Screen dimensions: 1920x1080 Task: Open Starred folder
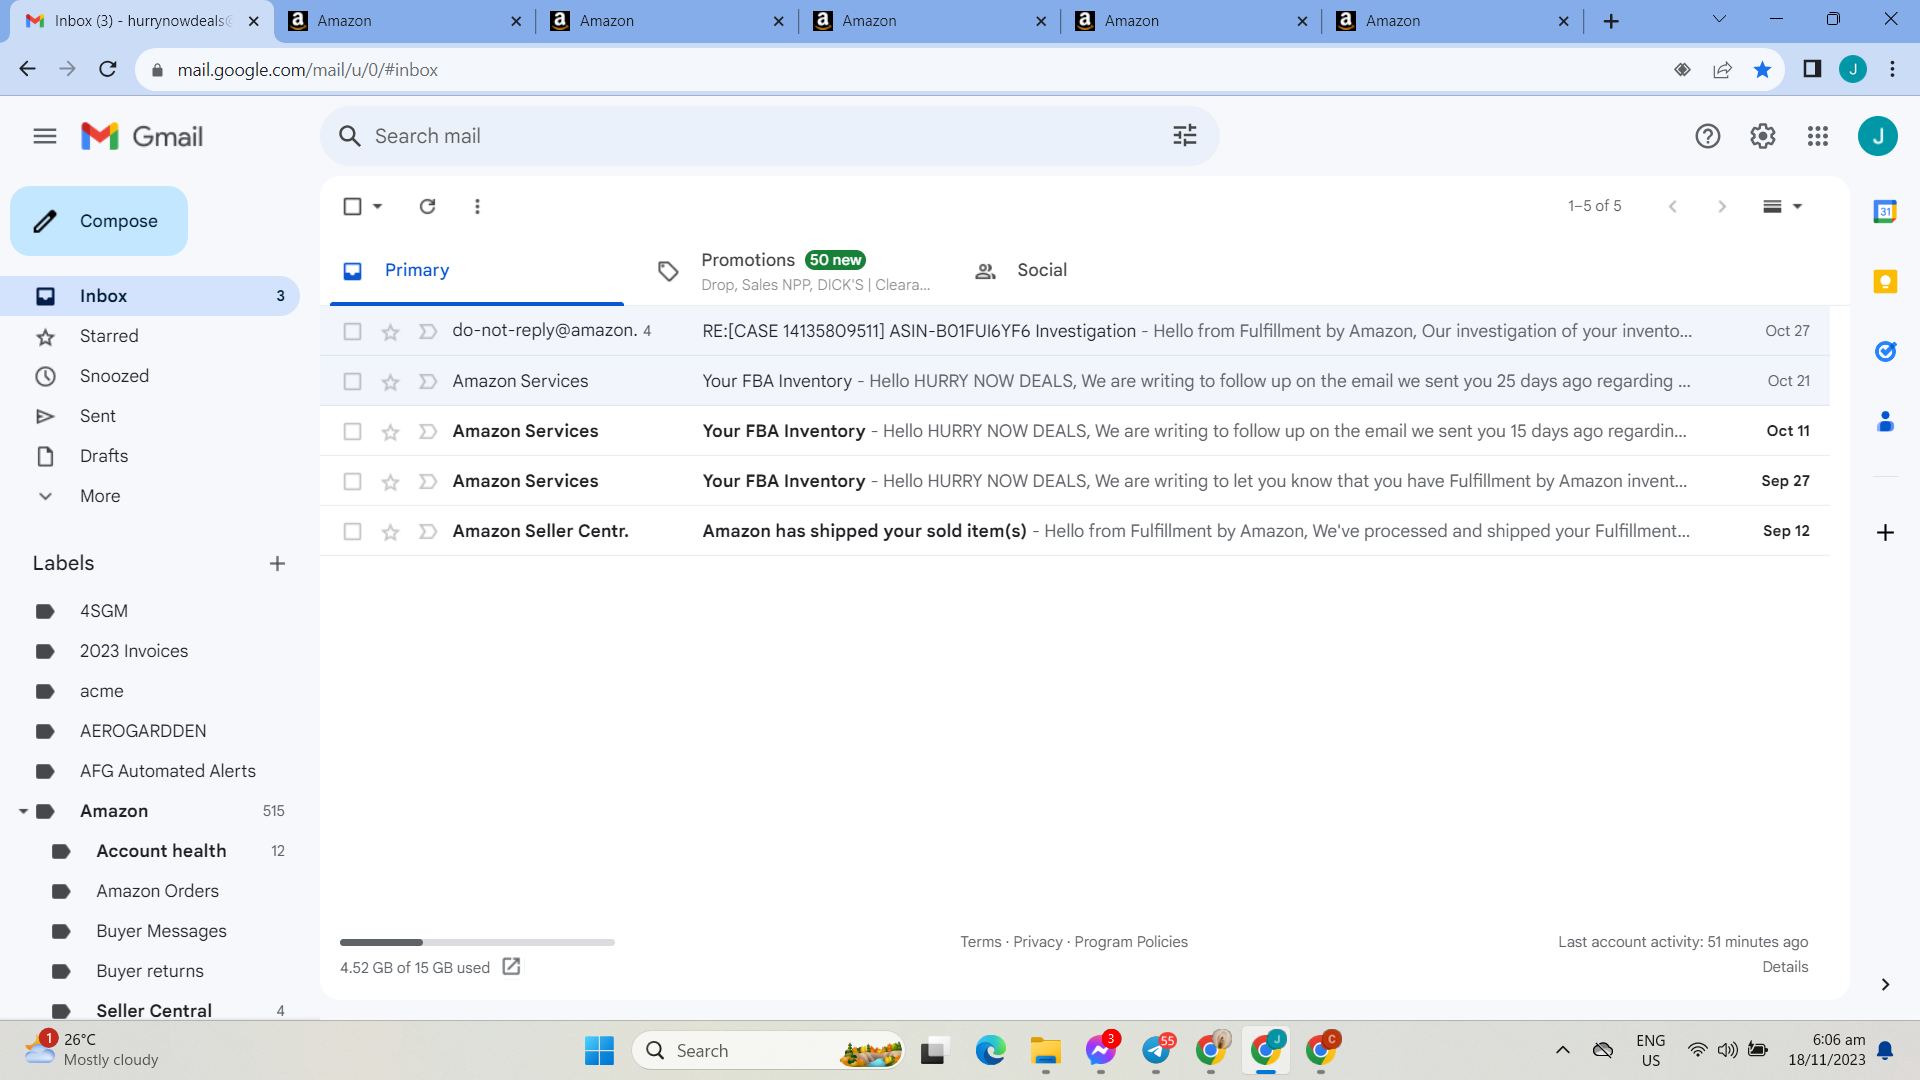(109, 336)
